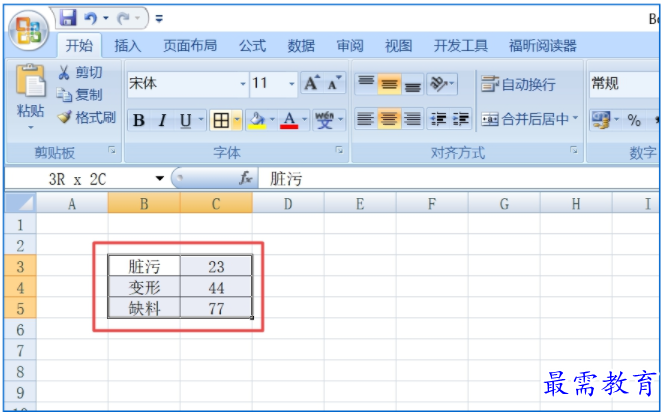
Task: Apply borders with the border icon
Action: point(221,121)
